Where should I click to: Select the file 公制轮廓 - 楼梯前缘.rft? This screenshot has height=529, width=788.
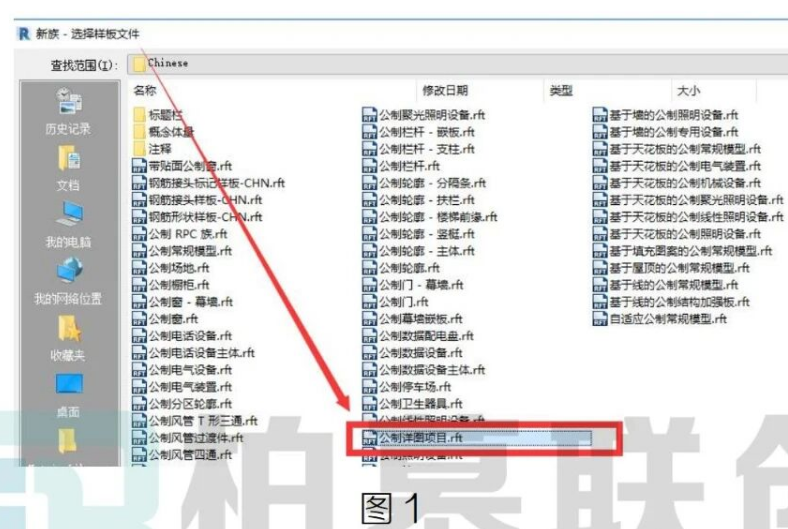[x=430, y=217]
